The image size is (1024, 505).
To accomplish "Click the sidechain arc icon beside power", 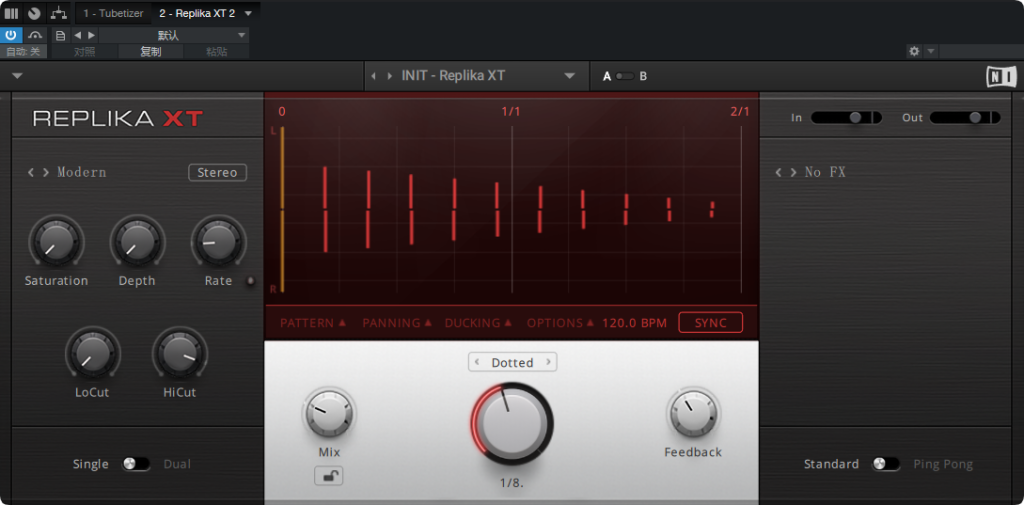I will click(36, 35).
